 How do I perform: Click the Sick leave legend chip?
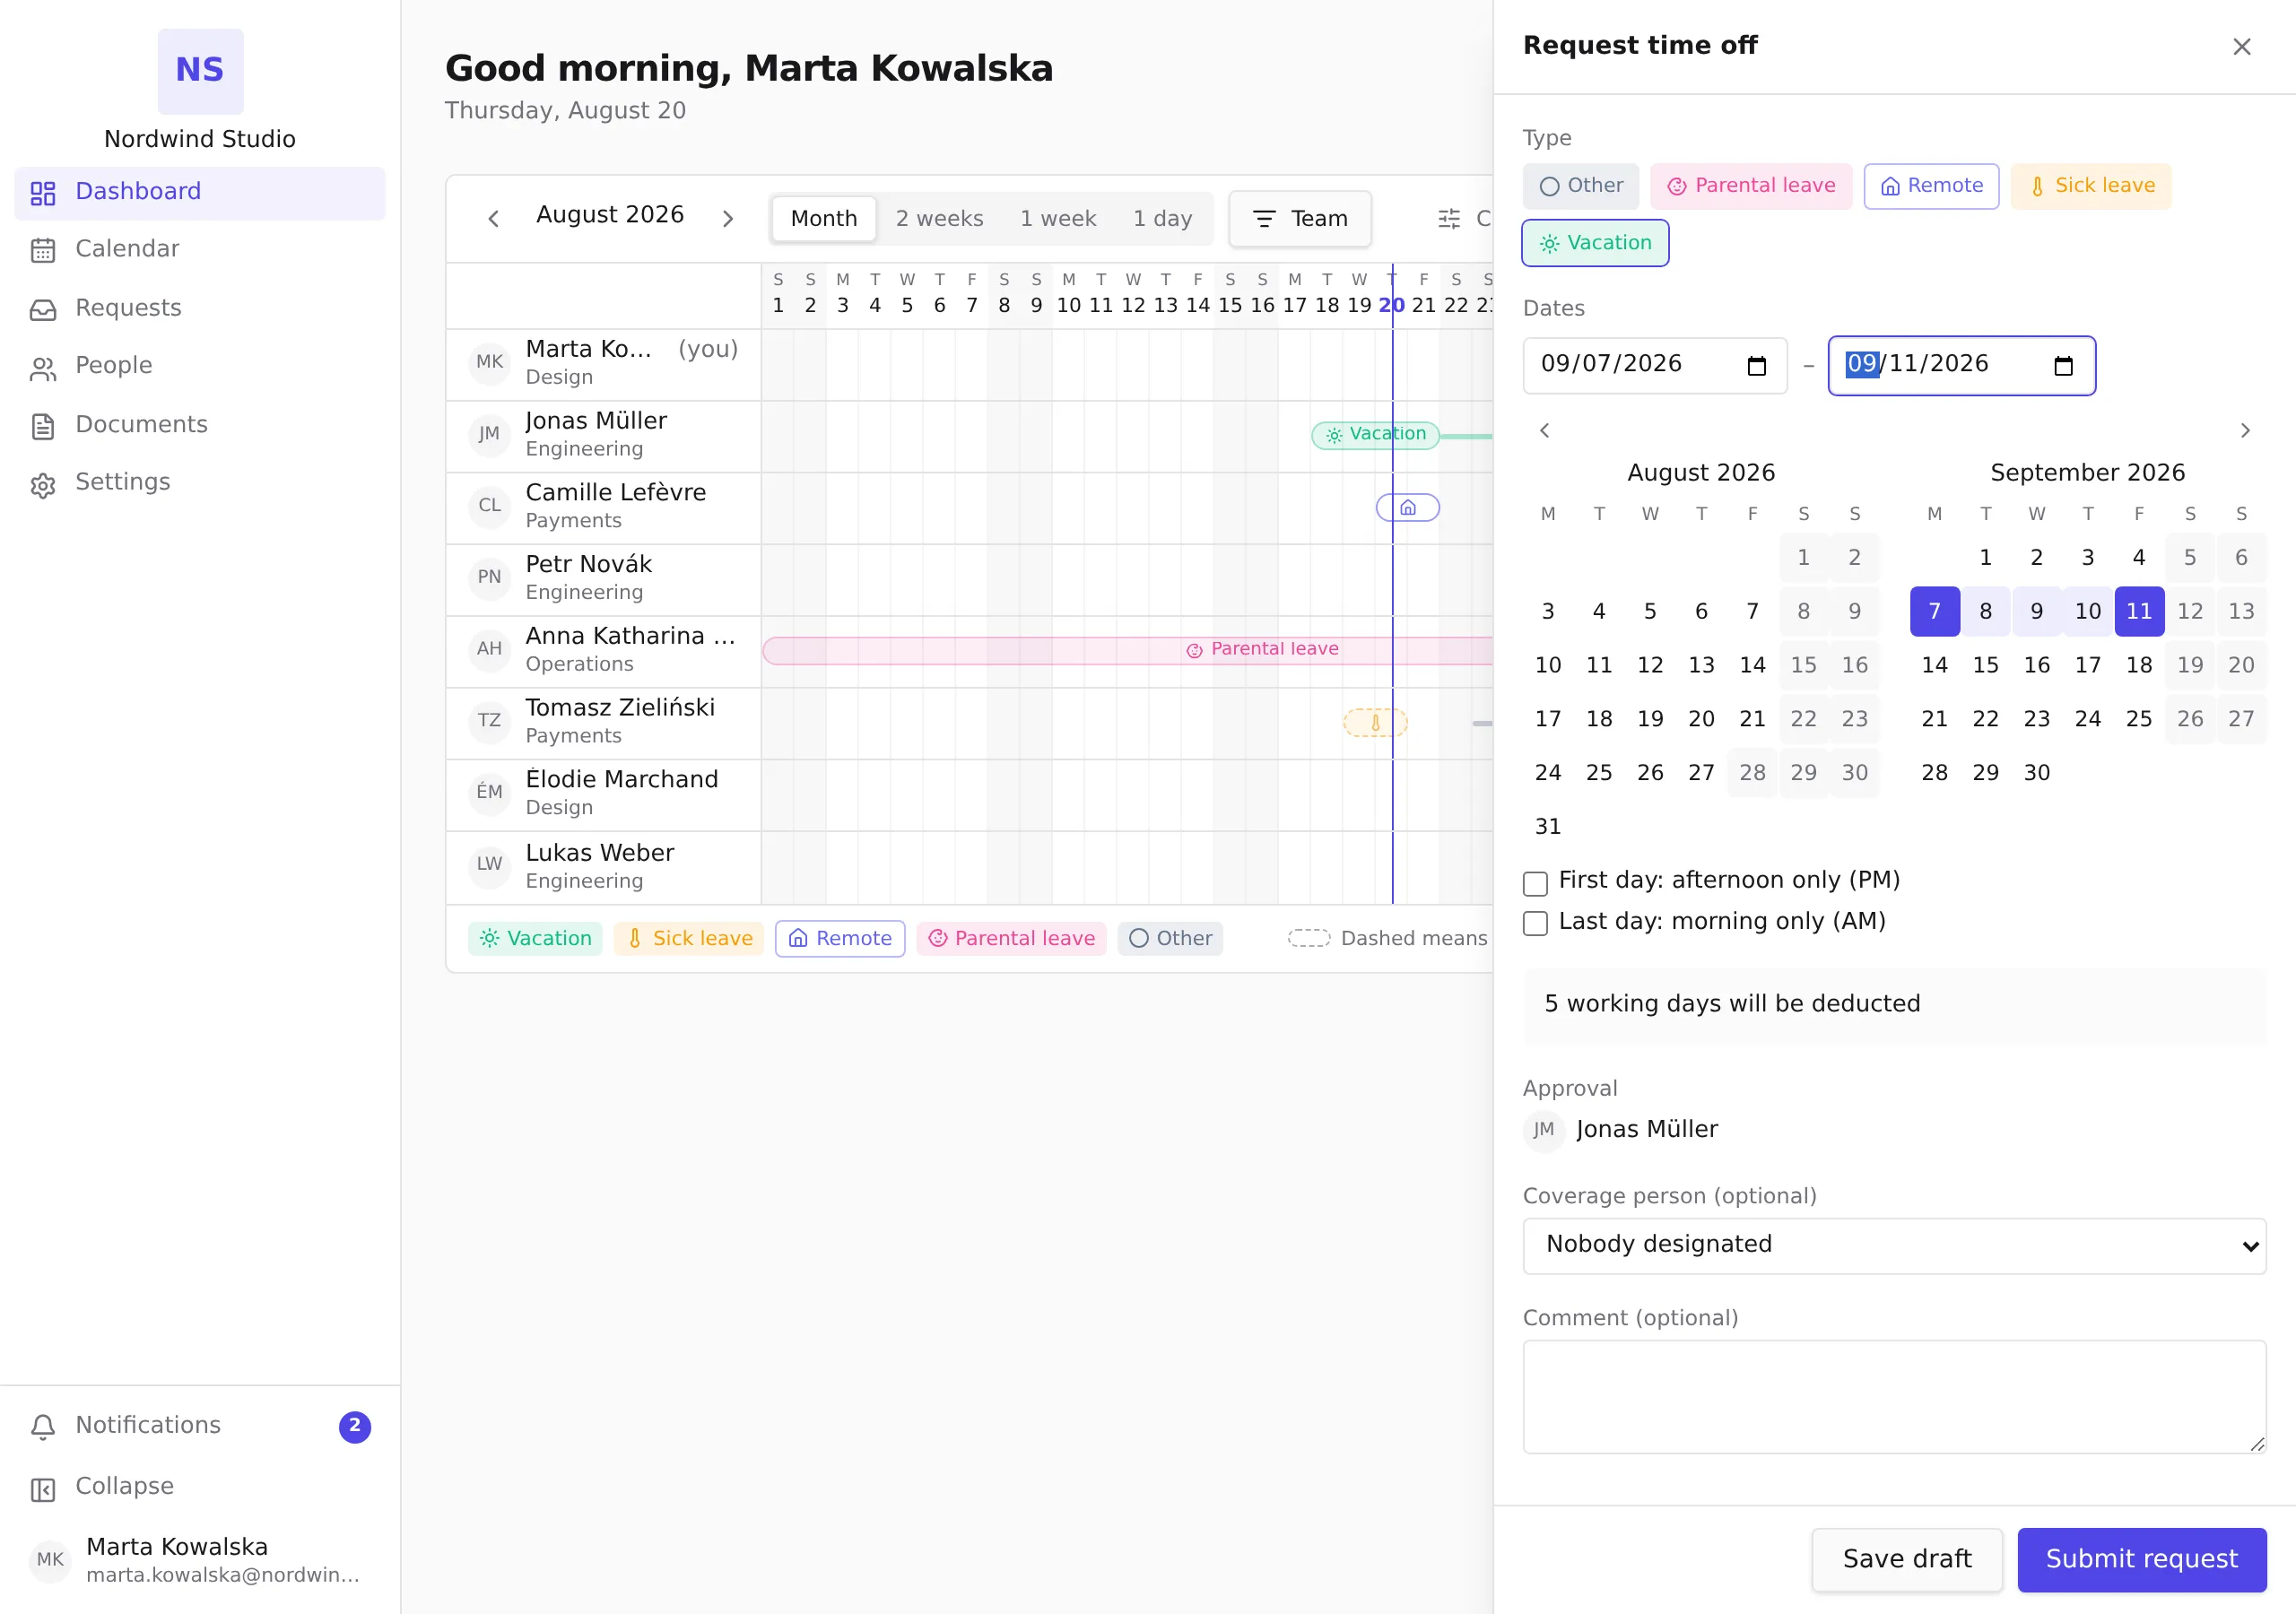pos(689,939)
